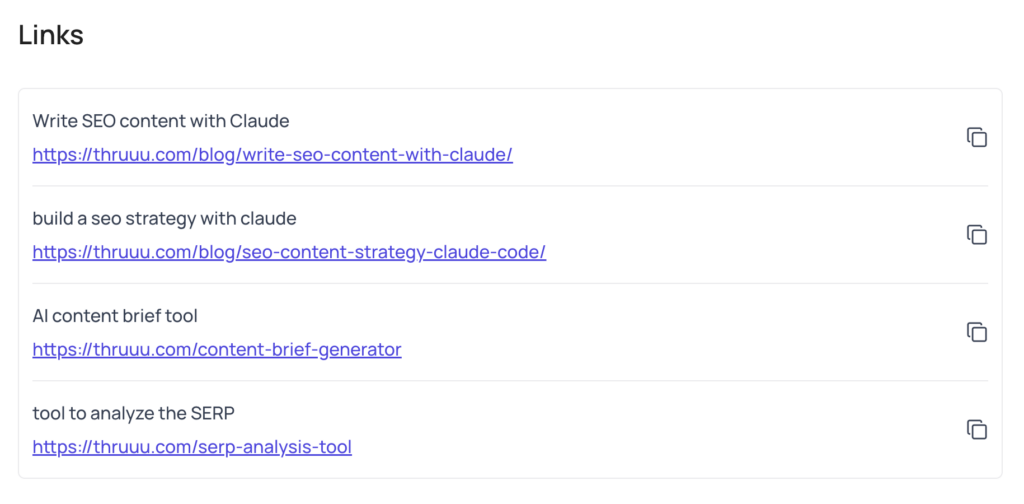Visit the serp-analysis-tool URL
This screenshot has width=1024, height=504.
(x=192, y=447)
